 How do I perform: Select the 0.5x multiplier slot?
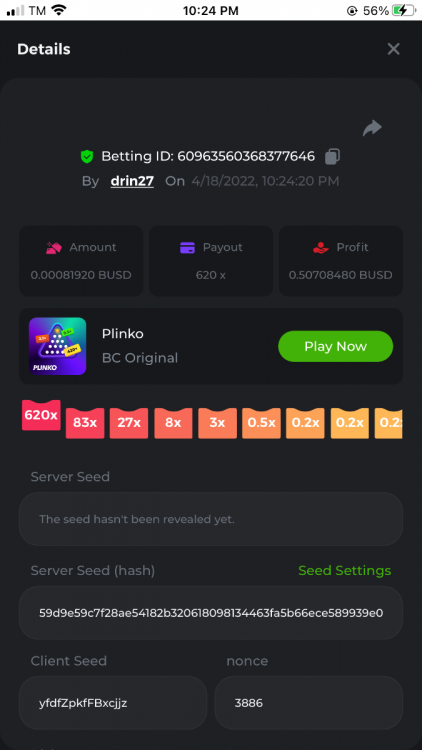(x=261, y=423)
